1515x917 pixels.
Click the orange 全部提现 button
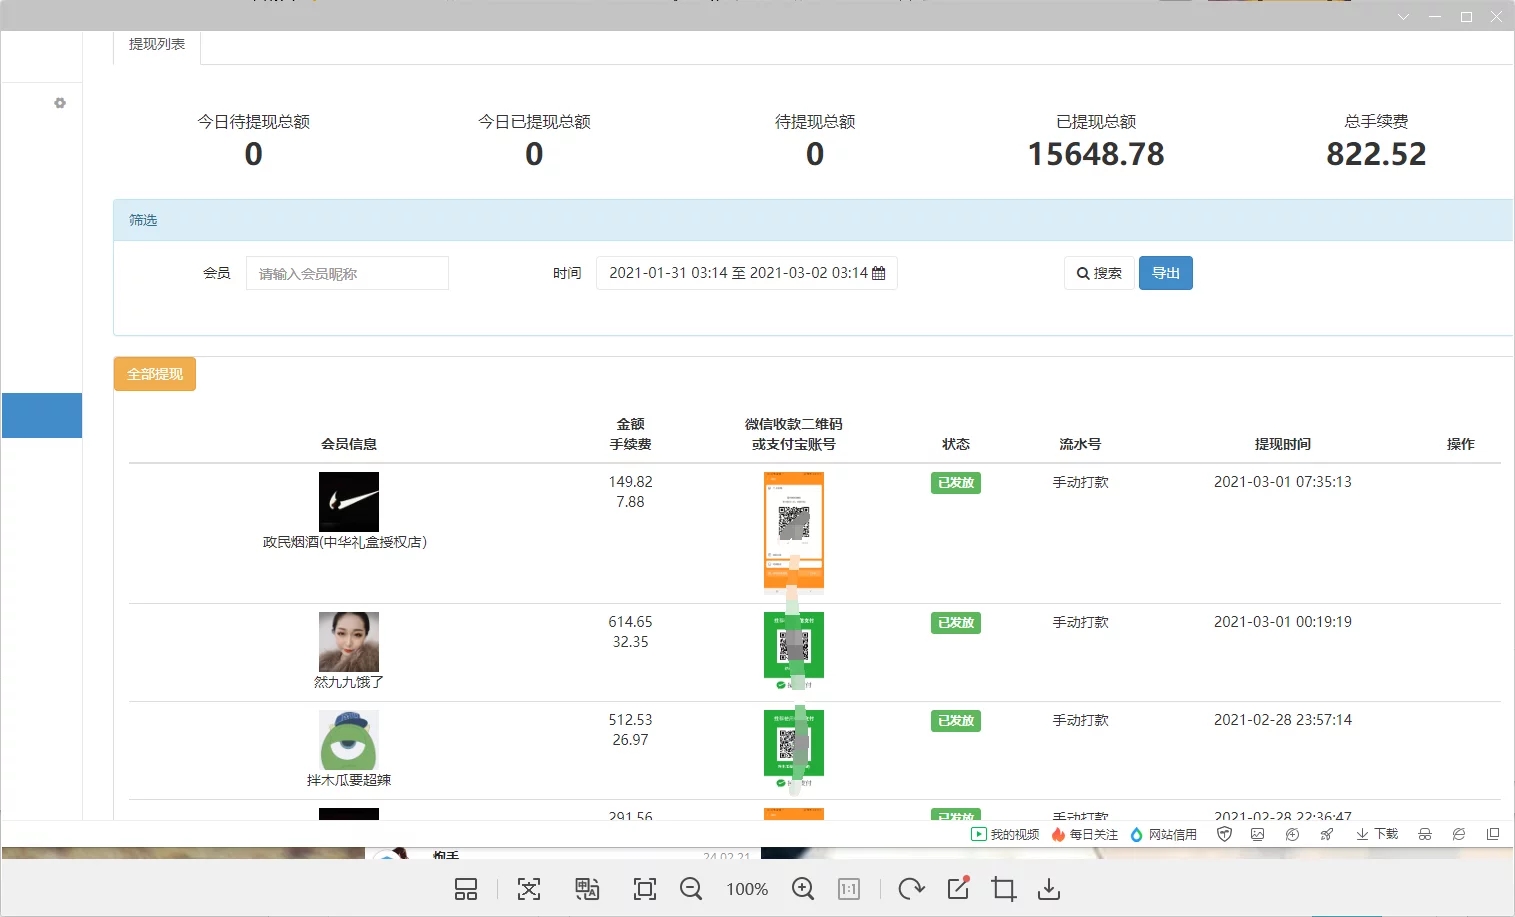tap(155, 374)
